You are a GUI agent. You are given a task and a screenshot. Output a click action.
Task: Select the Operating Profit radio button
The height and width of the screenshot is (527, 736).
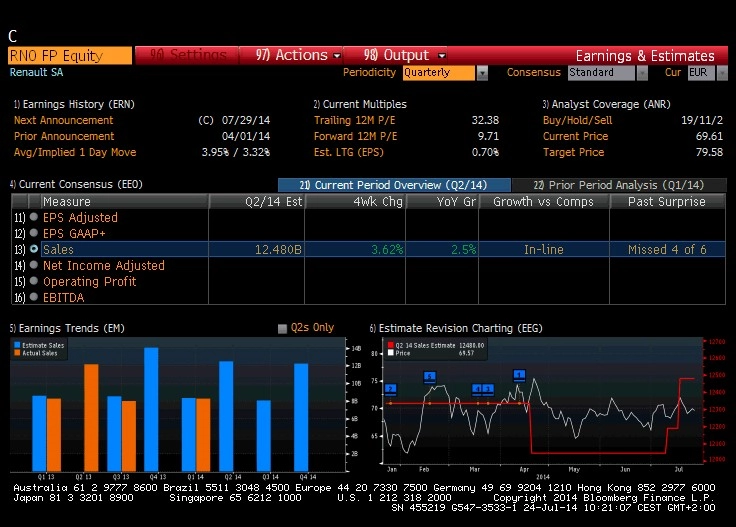tap(34, 281)
